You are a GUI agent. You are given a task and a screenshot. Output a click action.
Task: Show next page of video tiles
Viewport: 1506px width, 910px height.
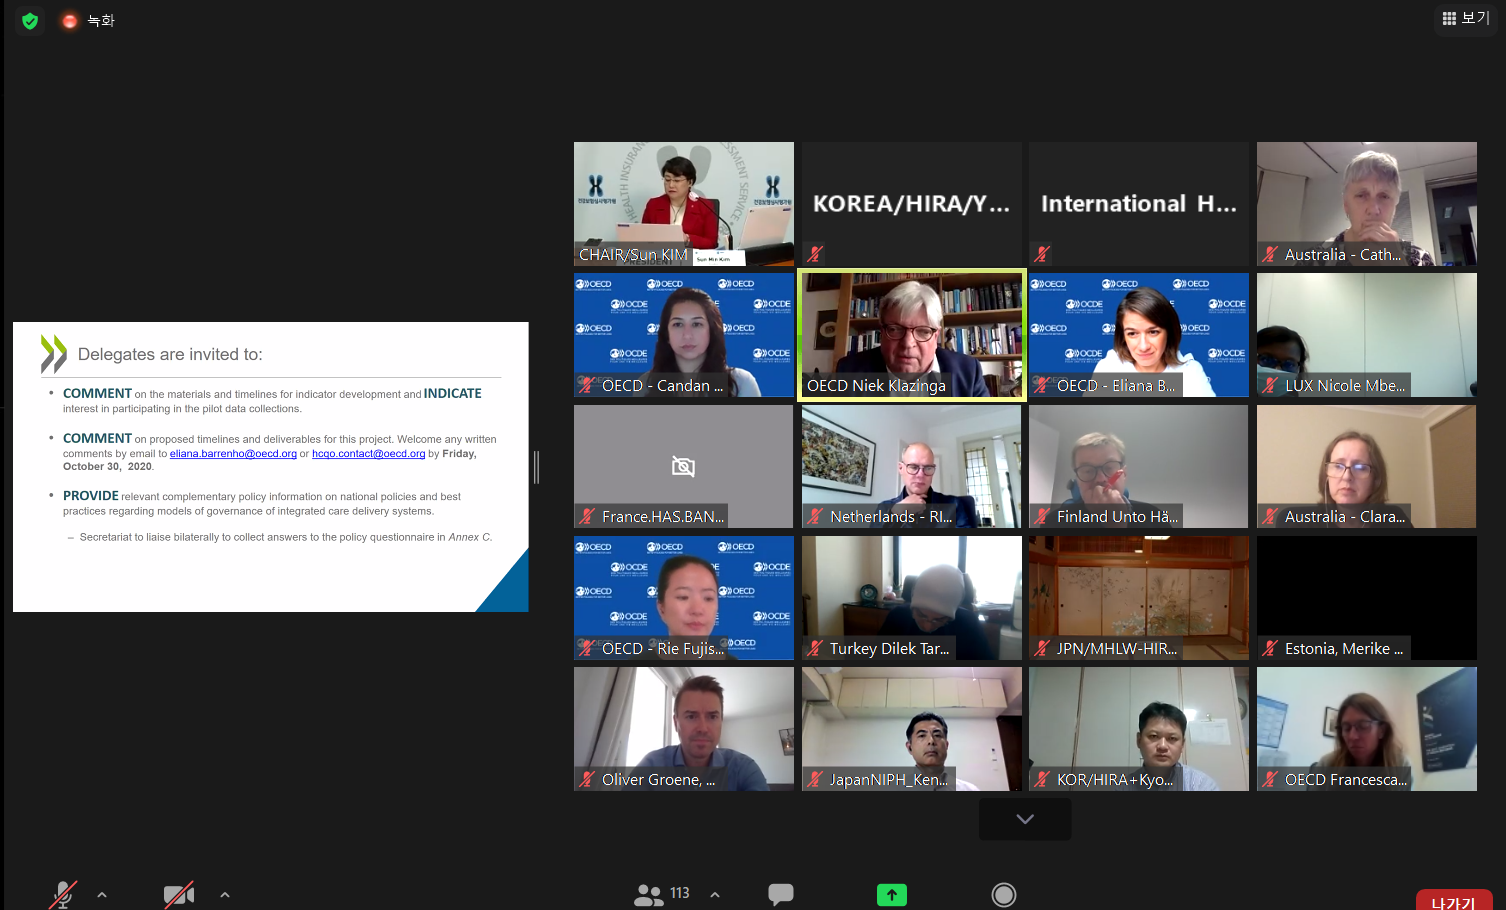(1025, 819)
